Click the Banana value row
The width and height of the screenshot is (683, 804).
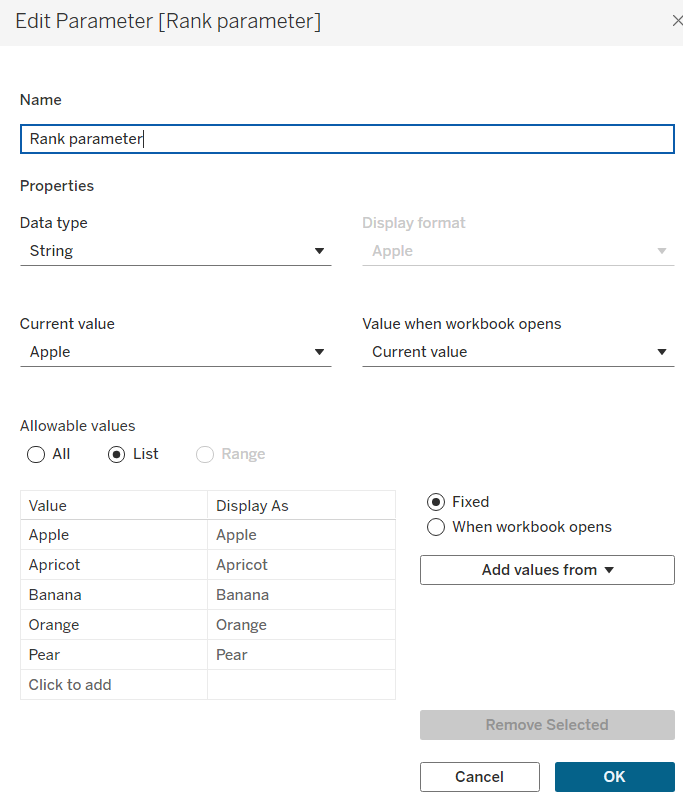pos(113,595)
